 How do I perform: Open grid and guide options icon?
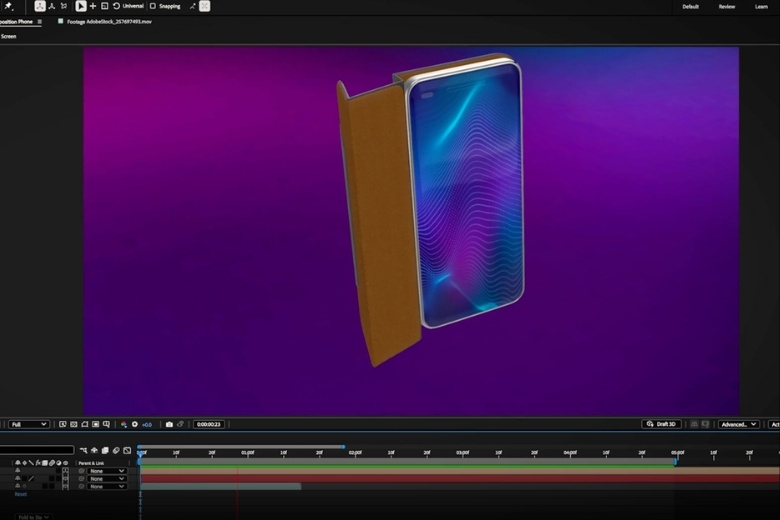click(x=106, y=424)
